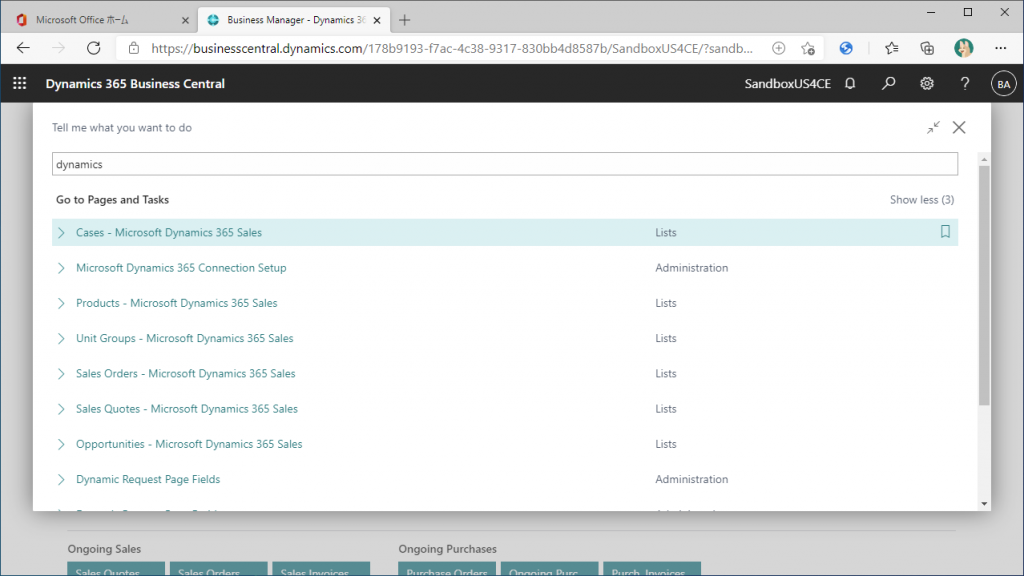Image resolution: width=1024 pixels, height=576 pixels.
Task: Open Opportunities - Microsoft Dynamics 365 Sales
Action: click(x=189, y=444)
